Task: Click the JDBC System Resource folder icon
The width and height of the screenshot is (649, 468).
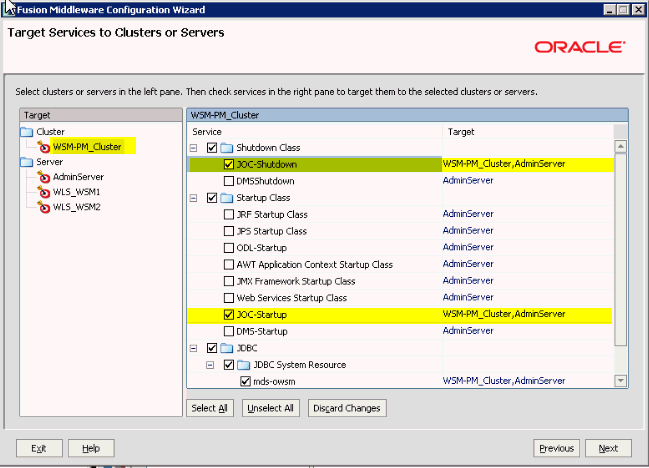Action: 243,365
